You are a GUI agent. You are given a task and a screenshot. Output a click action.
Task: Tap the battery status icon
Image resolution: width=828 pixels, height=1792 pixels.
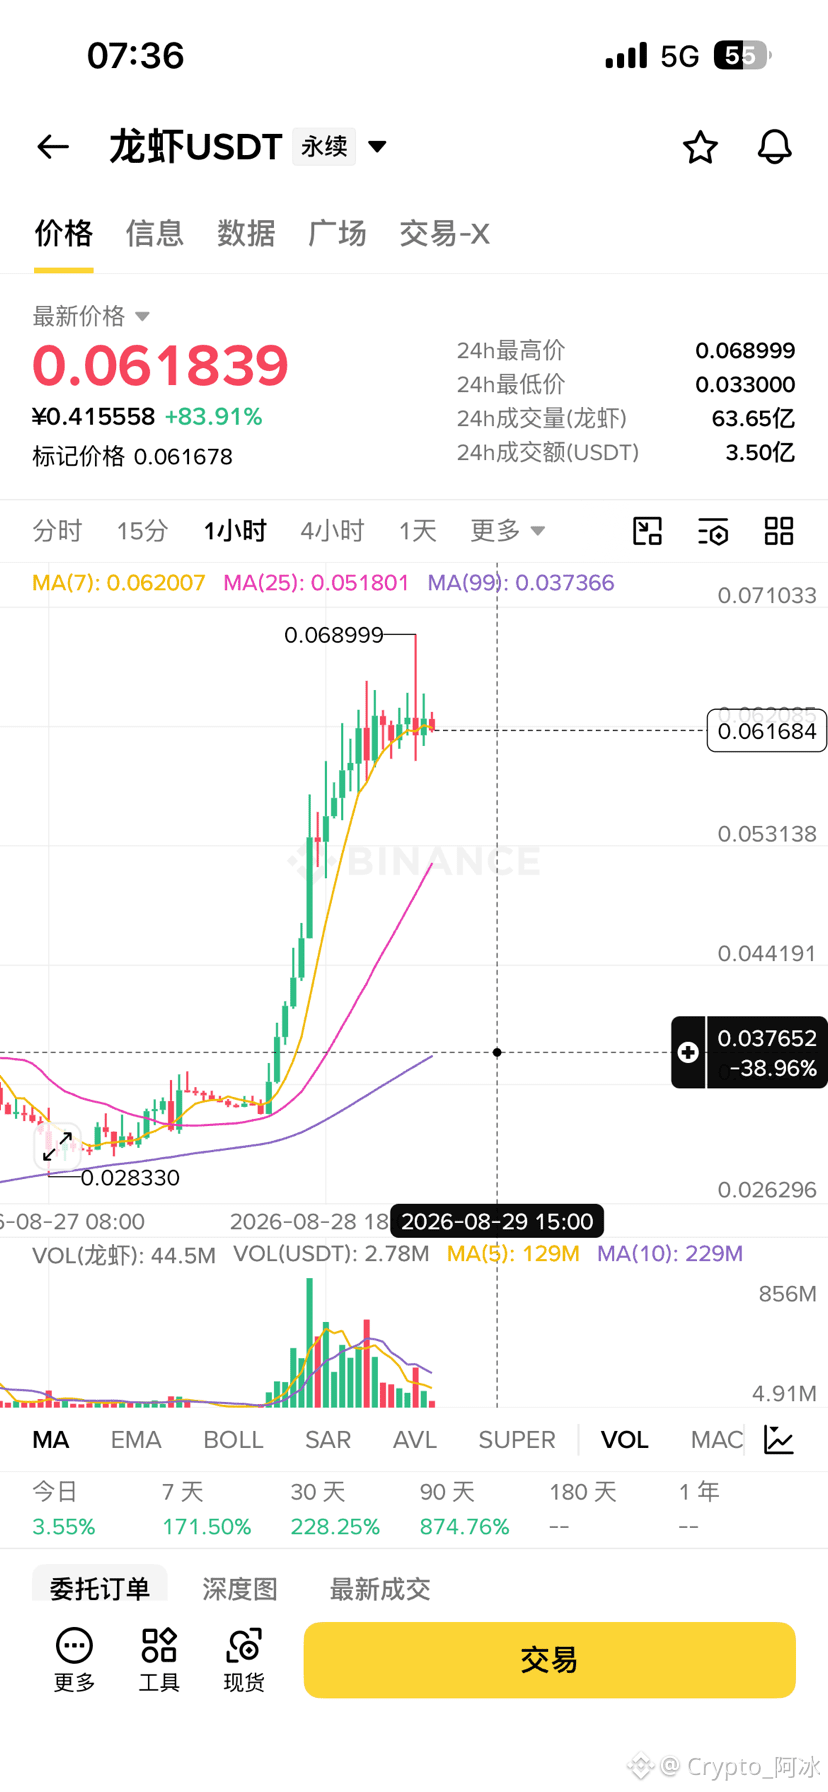click(742, 55)
